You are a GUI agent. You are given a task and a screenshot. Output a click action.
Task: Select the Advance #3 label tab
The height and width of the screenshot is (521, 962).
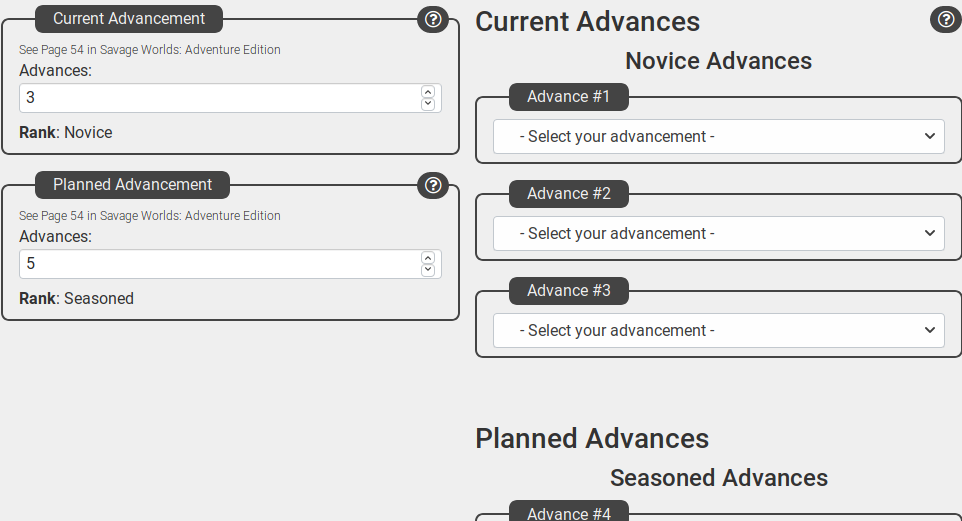569,291
